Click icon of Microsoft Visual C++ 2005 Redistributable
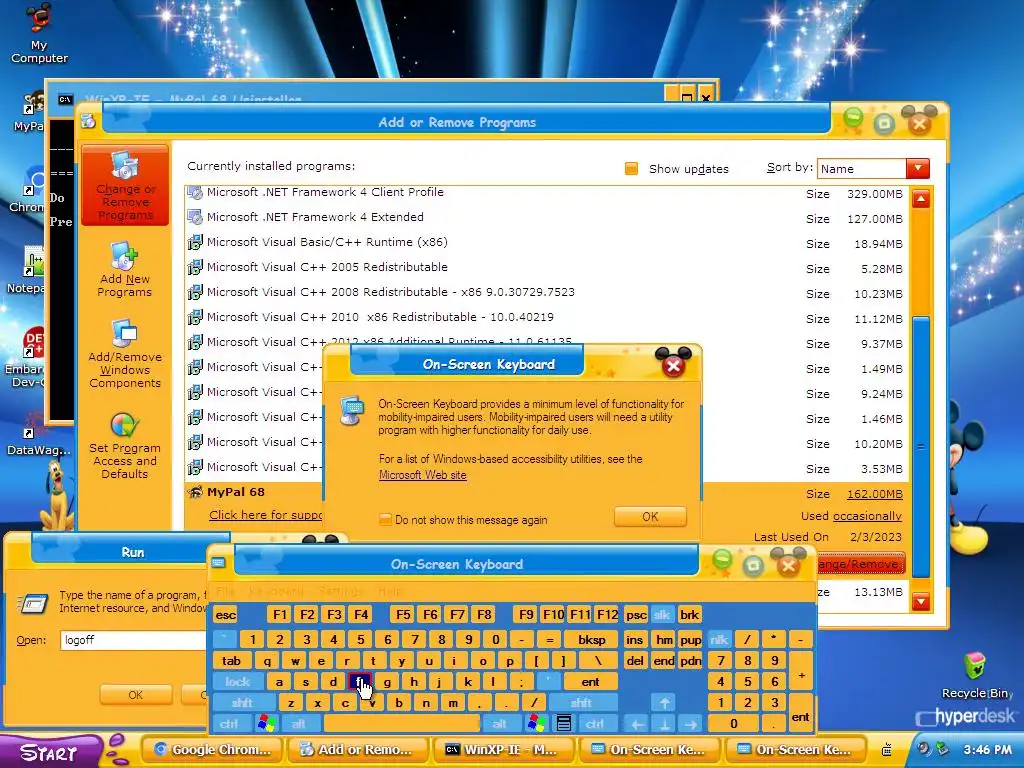Image resolution: width=1024 pixels, height=768 pixels. (x=195, y=267)
